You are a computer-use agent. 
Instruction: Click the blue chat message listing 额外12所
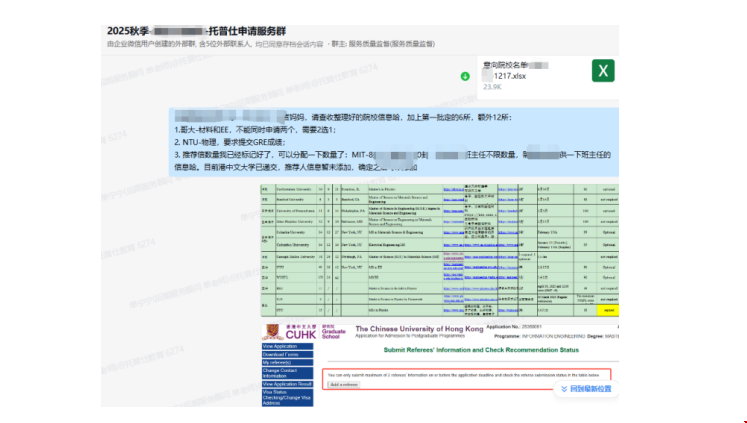pyautogui.click(x=394, y=142)
